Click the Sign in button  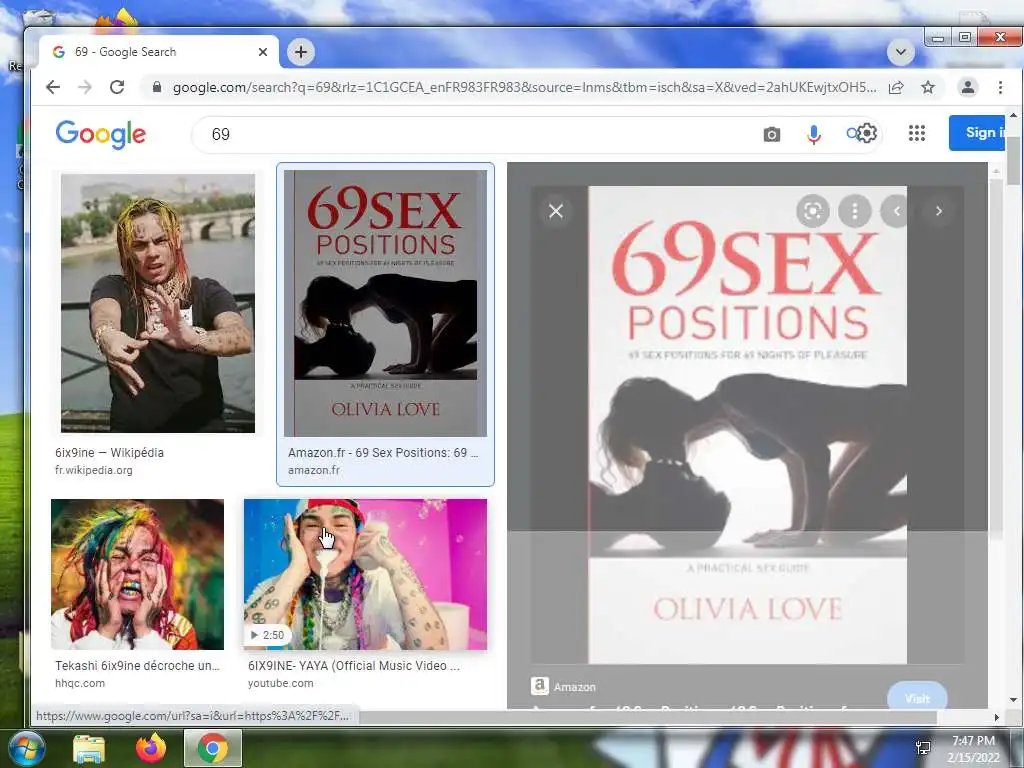coord(977,133)
